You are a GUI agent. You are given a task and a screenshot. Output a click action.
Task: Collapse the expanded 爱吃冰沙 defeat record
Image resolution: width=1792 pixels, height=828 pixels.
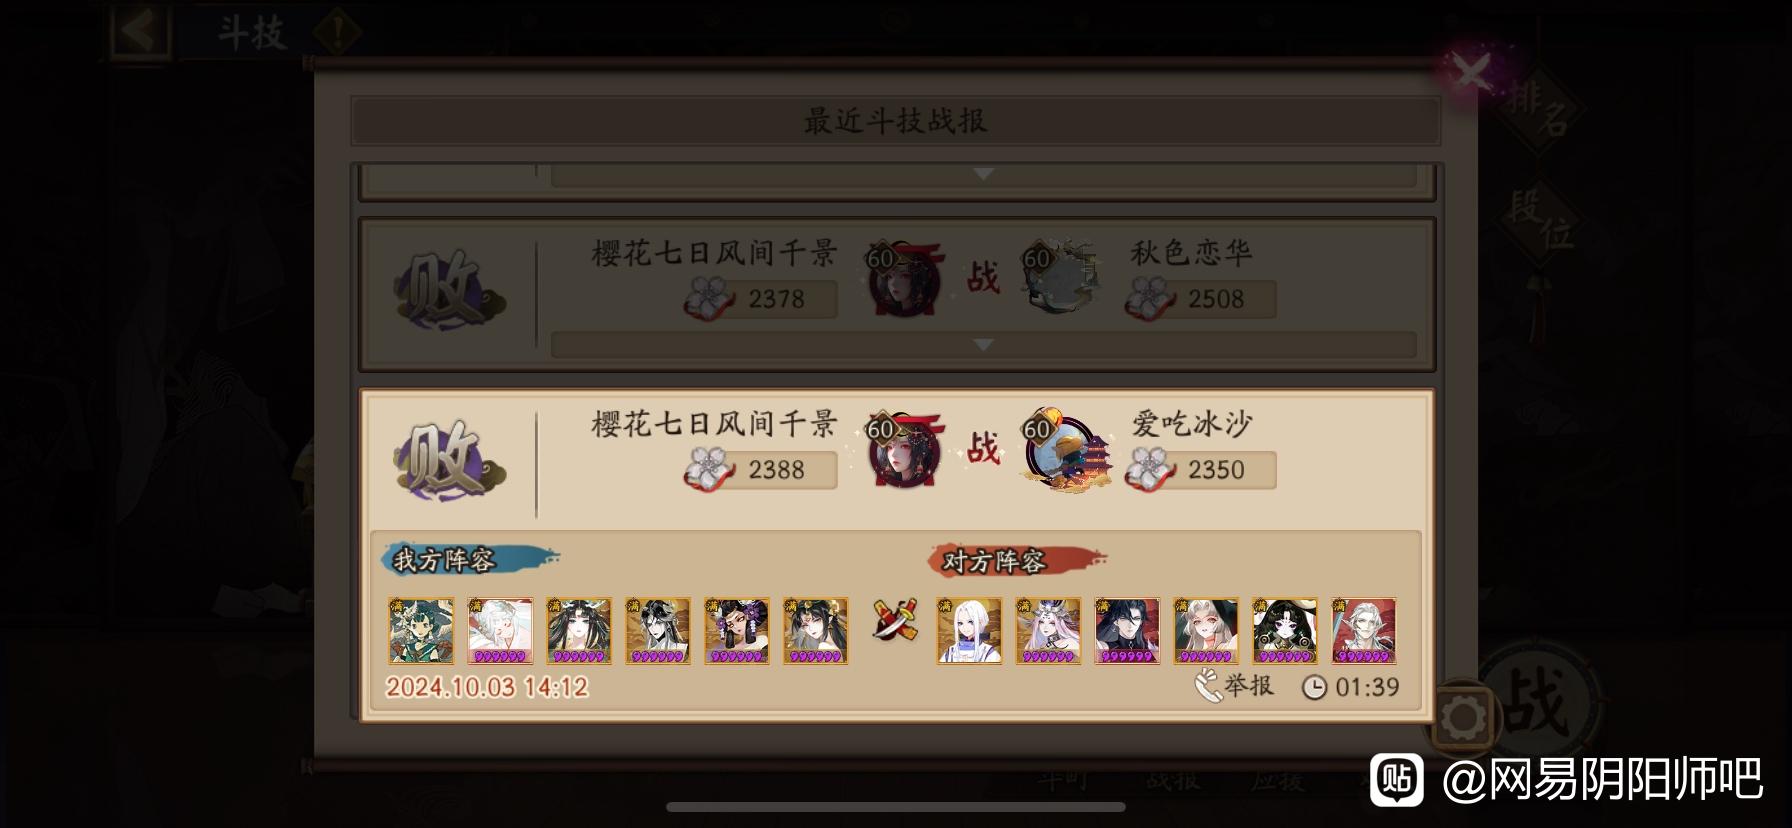[x=896, y=458]
